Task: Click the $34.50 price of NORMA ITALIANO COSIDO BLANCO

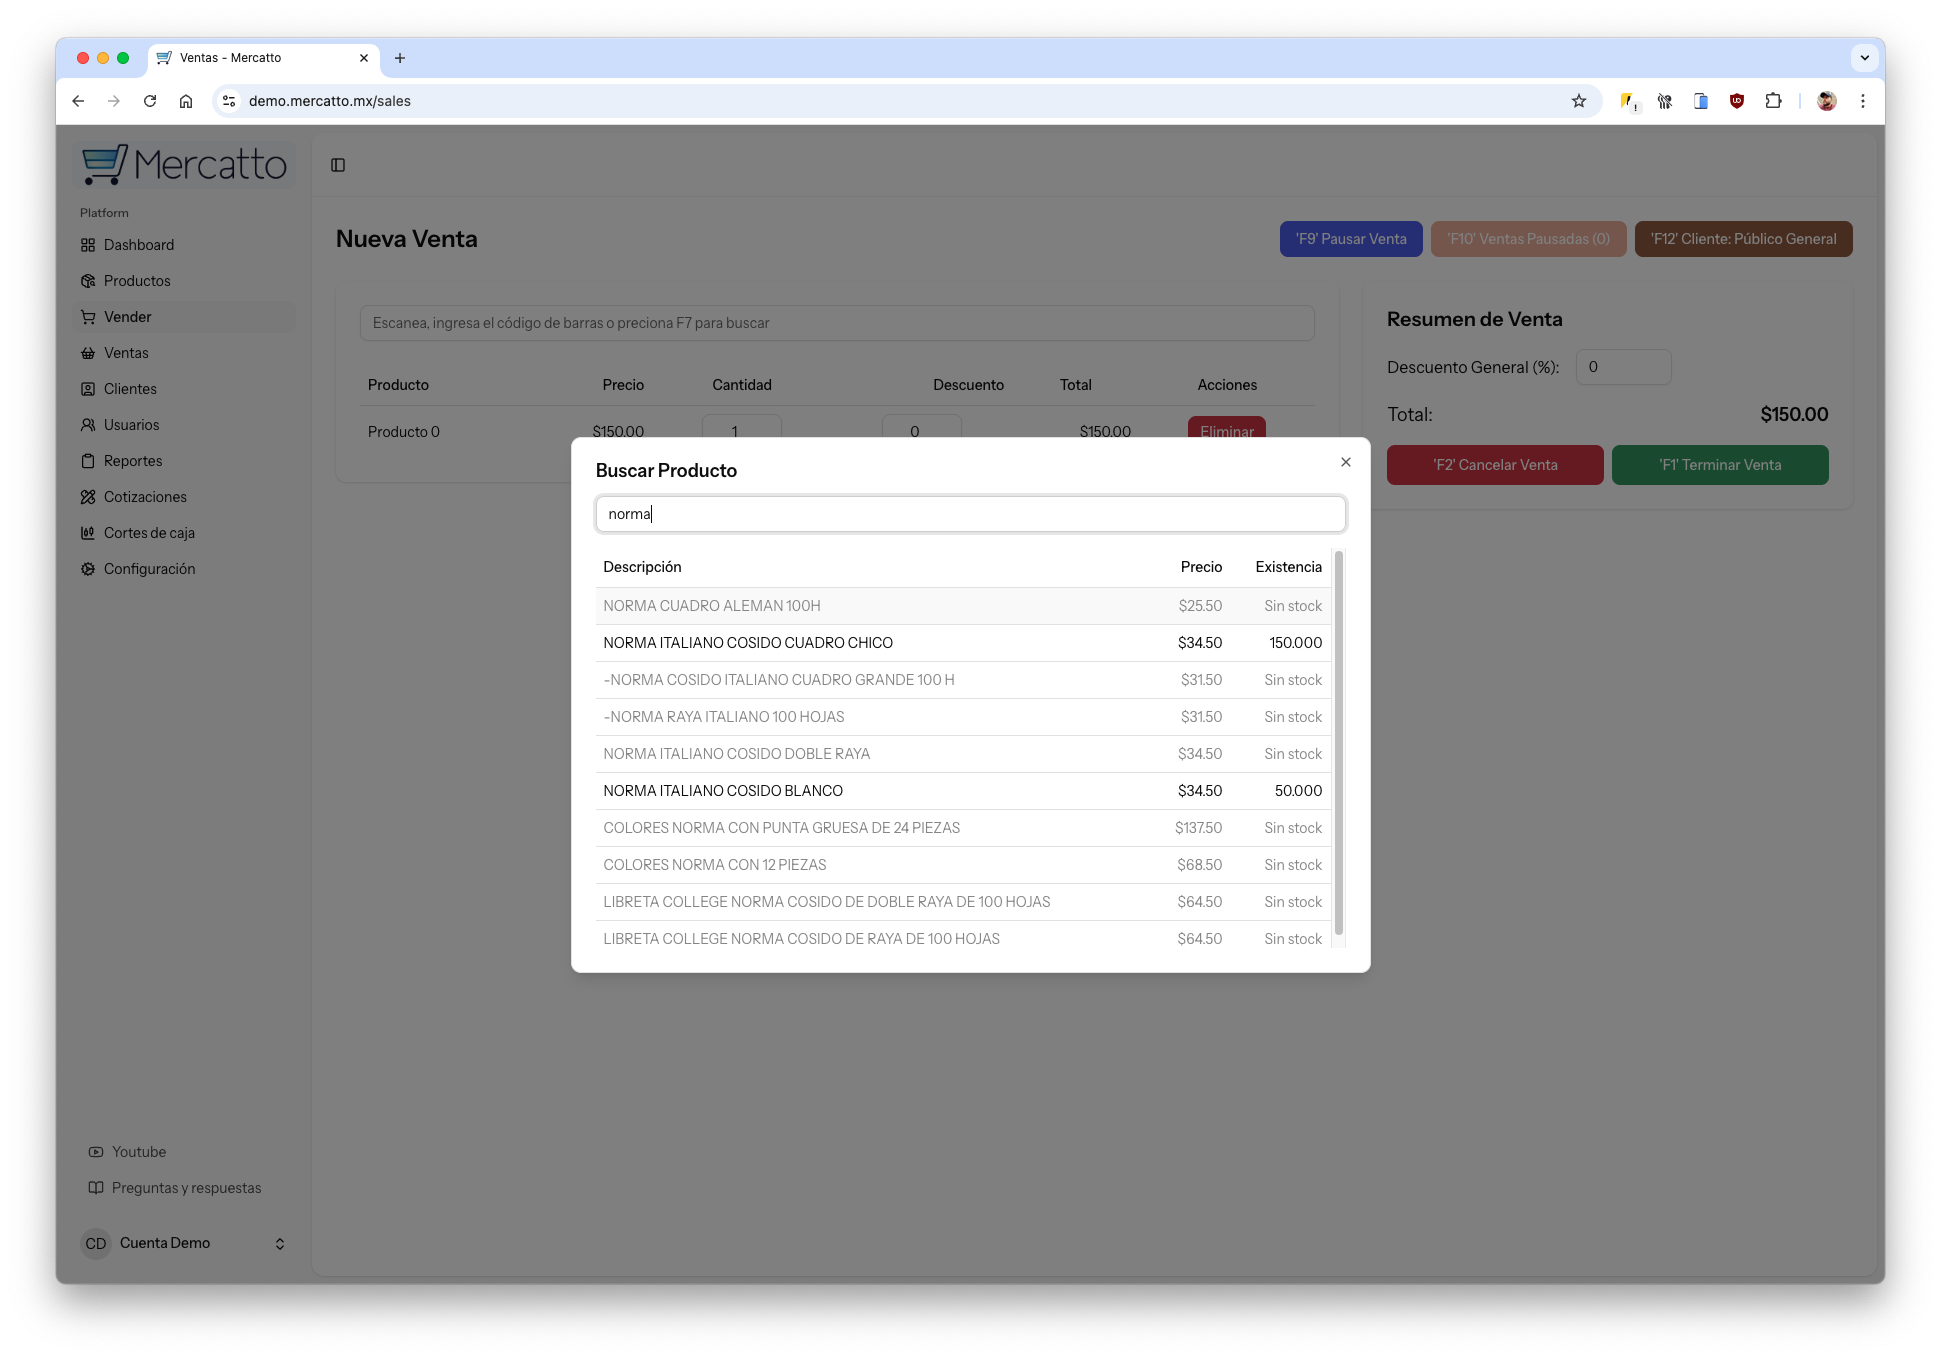Action: [x=1199, y=791]
